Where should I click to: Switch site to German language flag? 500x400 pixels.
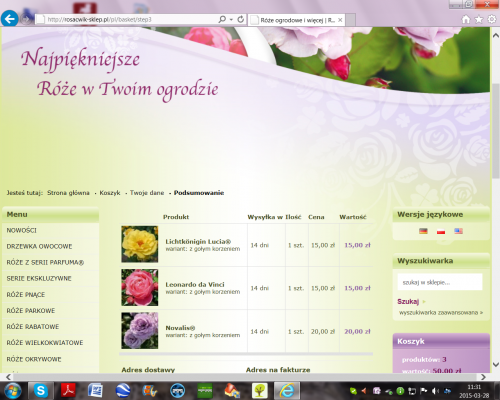pyautogui.click(x=423, y=231)
